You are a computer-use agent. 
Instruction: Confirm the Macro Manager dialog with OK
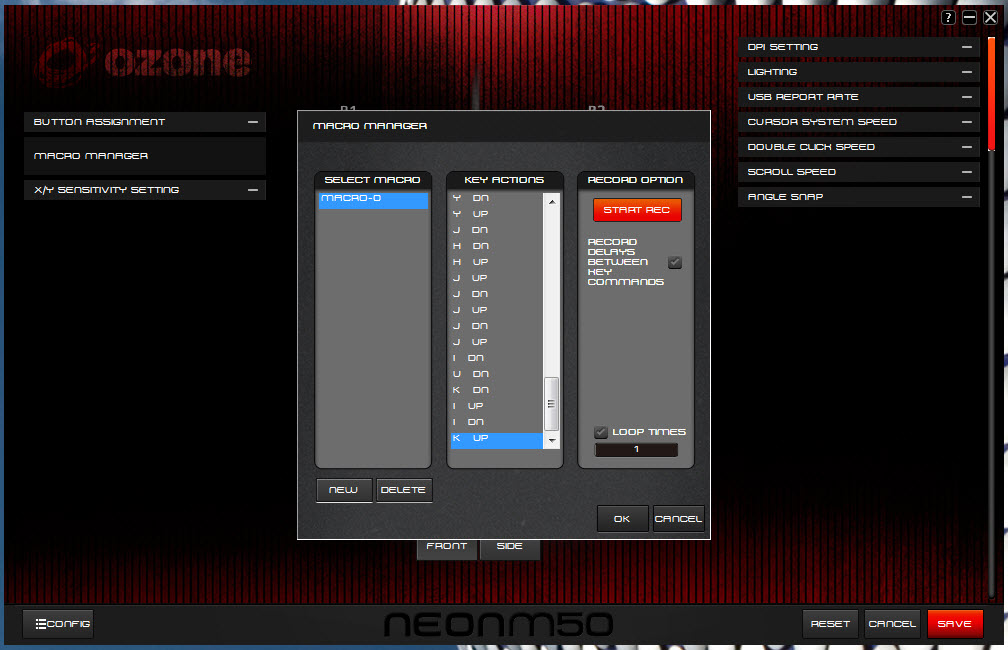(622, 519)
